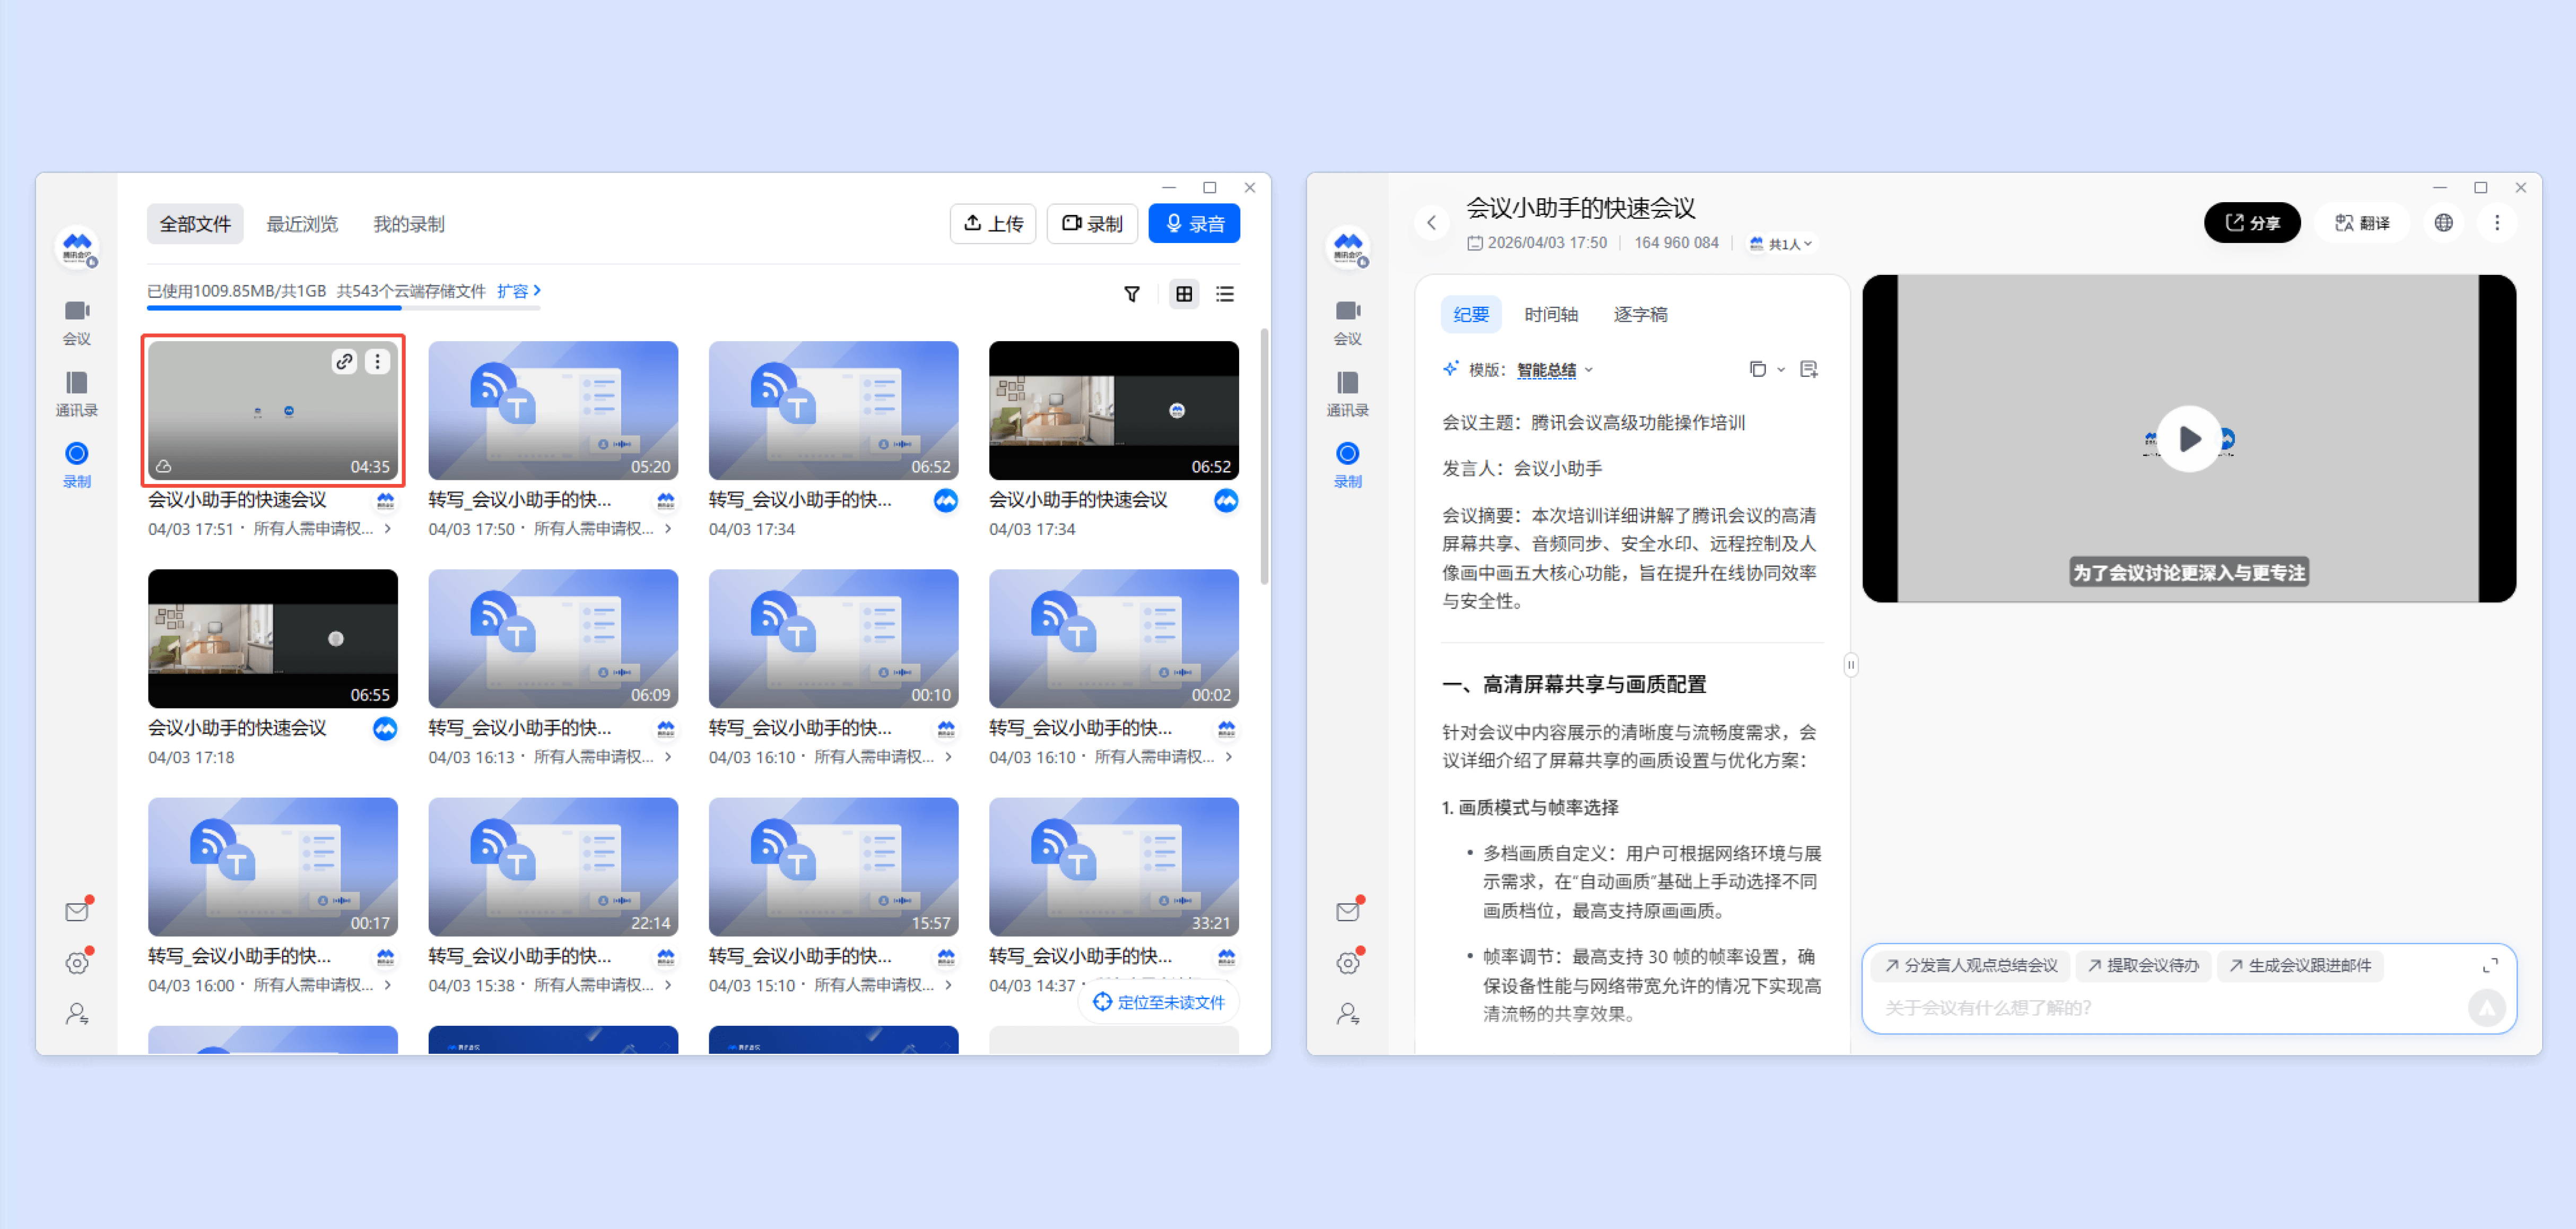This screenshot has width=2576, height=1229.
Task: Switch to list view layout
Action: (1225, 294)
